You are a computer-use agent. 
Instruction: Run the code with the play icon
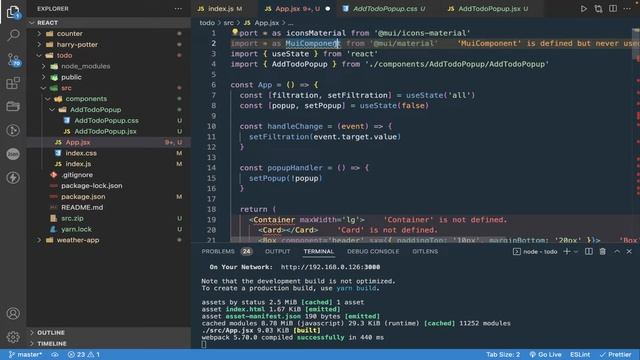click(584, 9)
